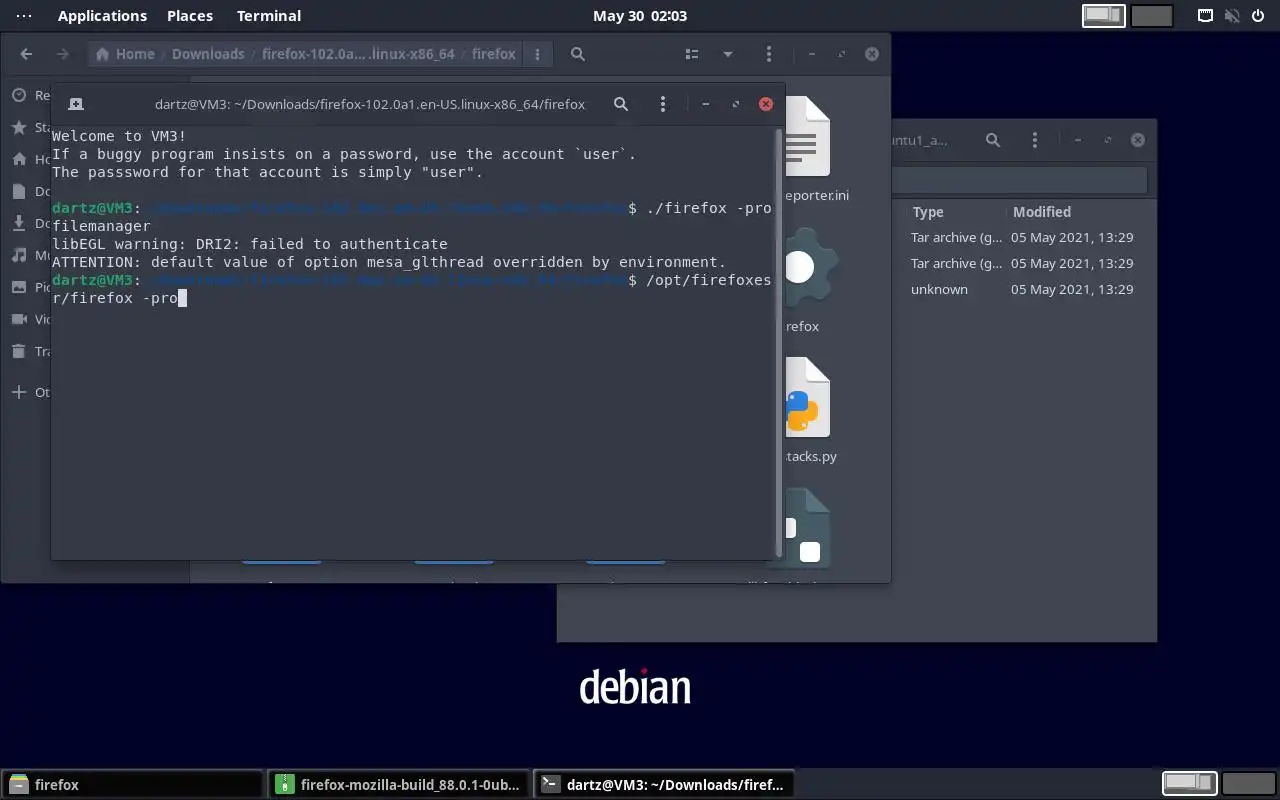The height and width of the screenshot is (800, 1280).
Task: Go forward in the Files window
Action: click(x=63, y=54)
